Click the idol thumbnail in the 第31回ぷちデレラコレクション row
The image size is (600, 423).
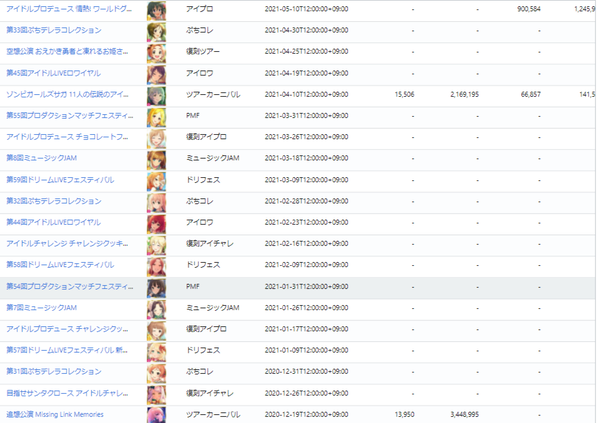(x=157, y=374)
